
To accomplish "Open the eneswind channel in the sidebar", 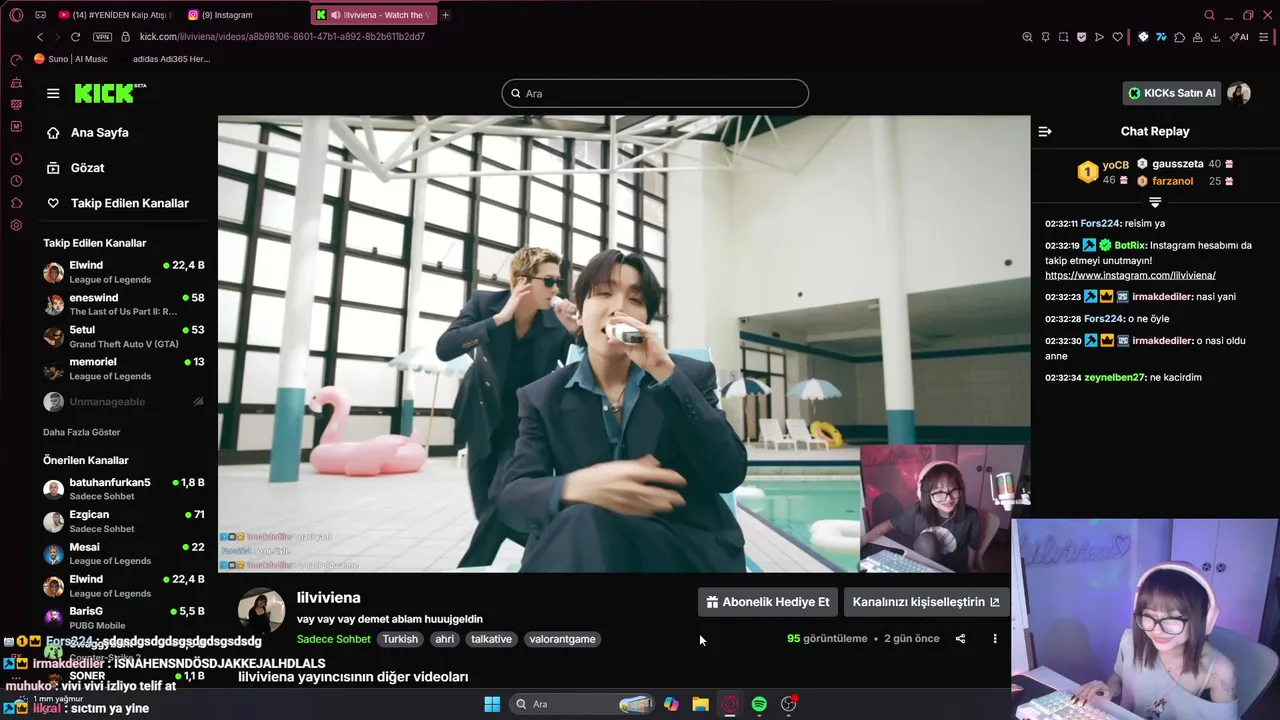I will click(x=124, y=304).
